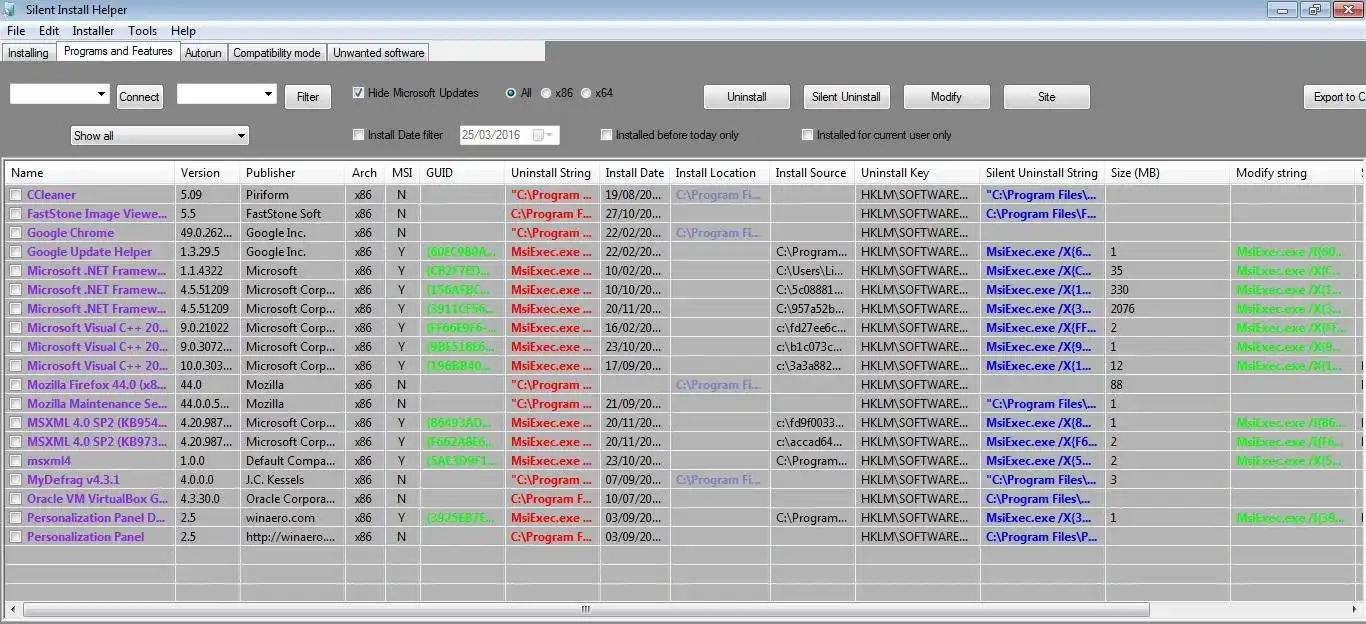
Task: Open the File menu
Action: click(x=15, y=31)
